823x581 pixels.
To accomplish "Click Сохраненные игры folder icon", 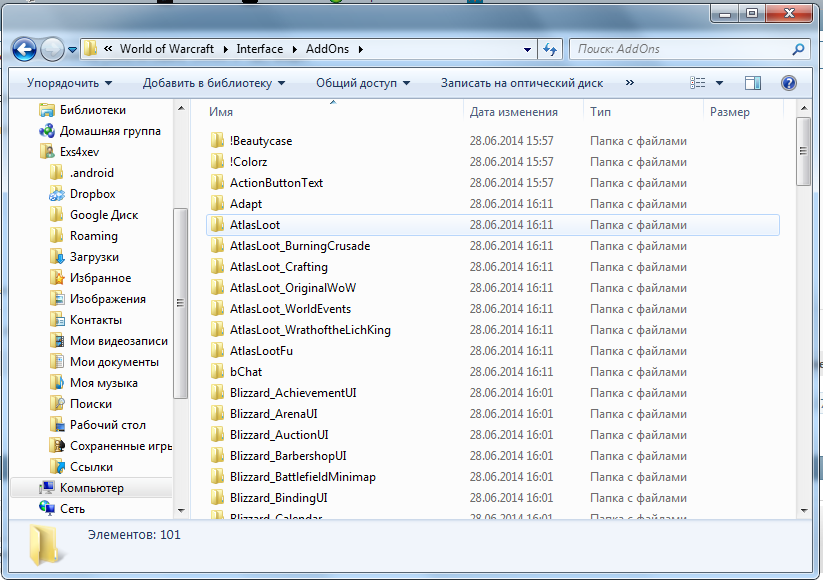I will click(x=57, y=446).
